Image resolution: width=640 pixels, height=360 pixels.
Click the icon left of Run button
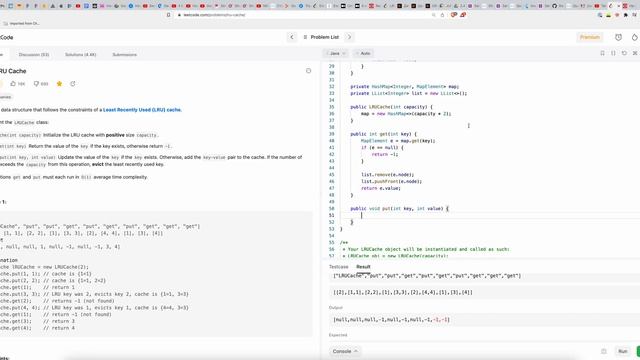(x=604, y=351)
